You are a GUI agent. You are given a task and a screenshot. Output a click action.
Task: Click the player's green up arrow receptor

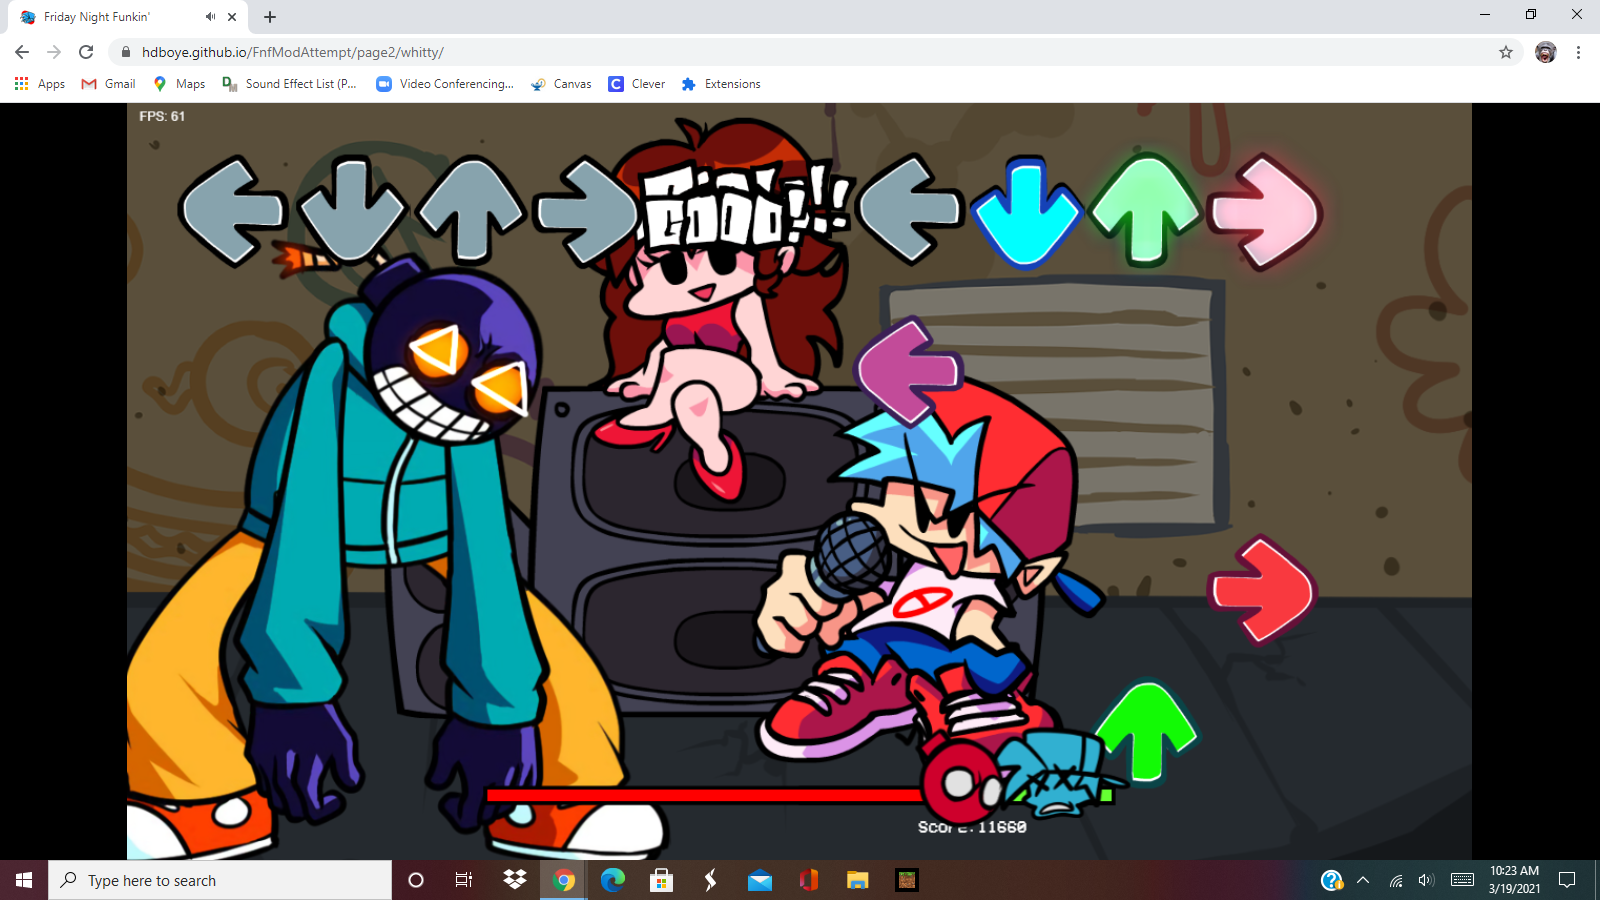coord(1146,210)
